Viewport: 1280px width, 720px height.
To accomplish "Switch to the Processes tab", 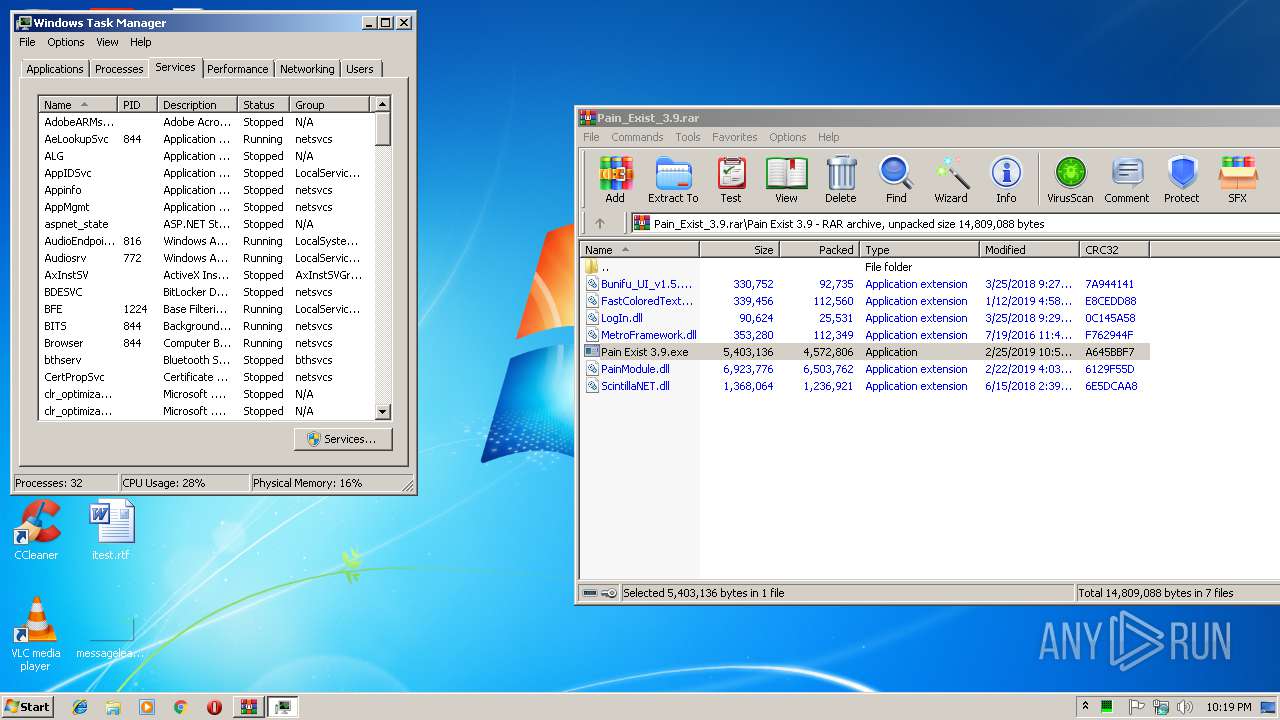I will 119,69.
